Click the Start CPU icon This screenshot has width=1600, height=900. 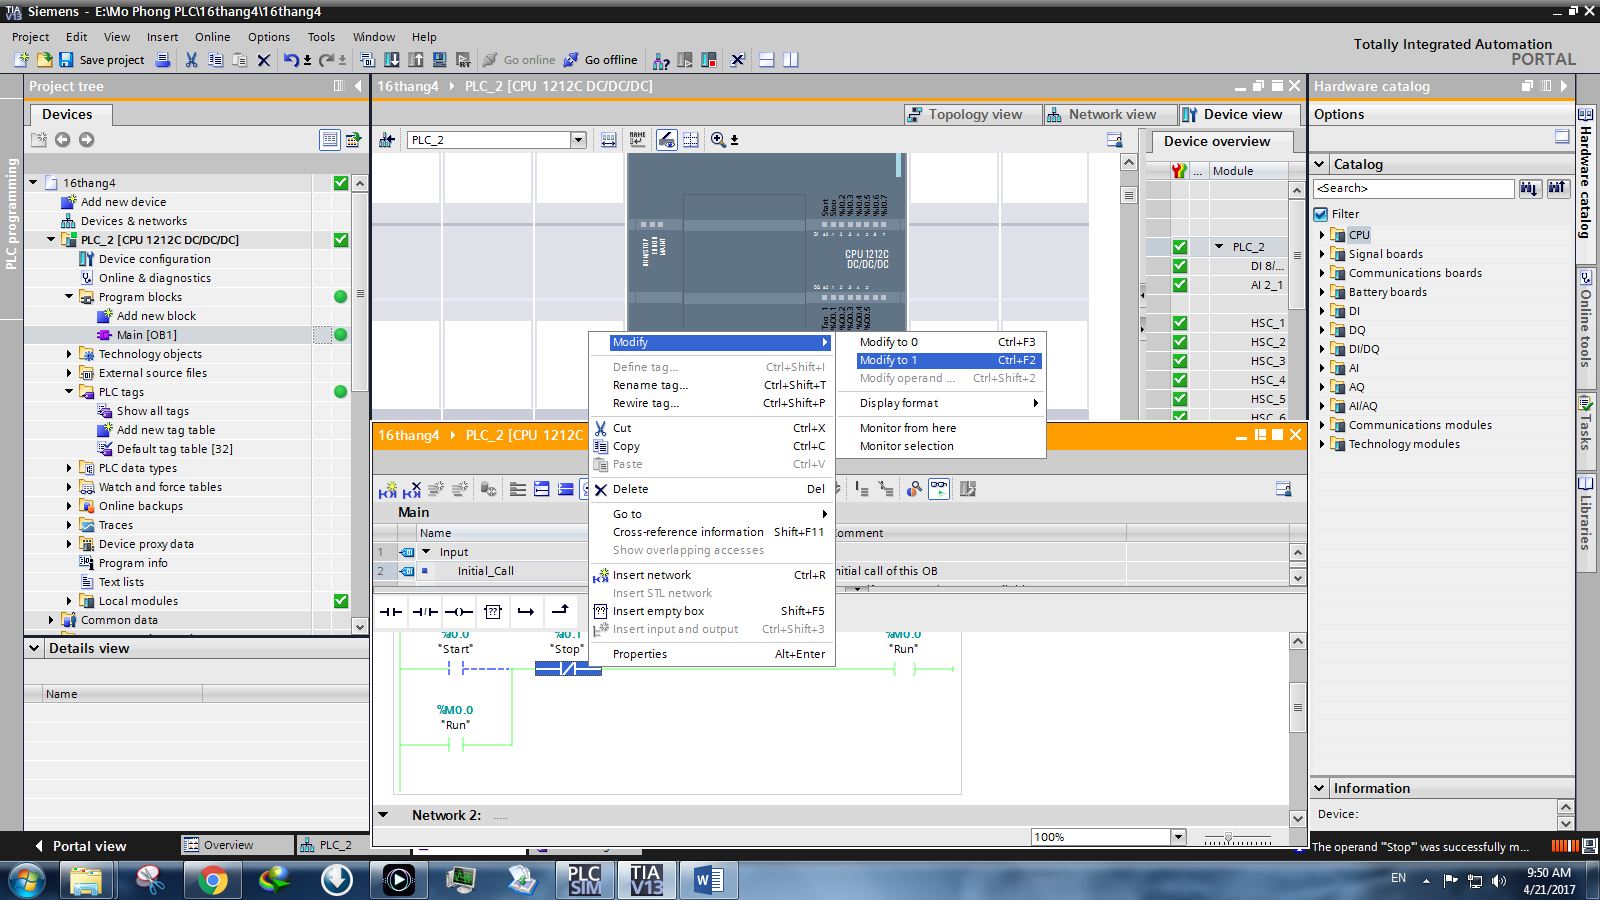point(685,60)
